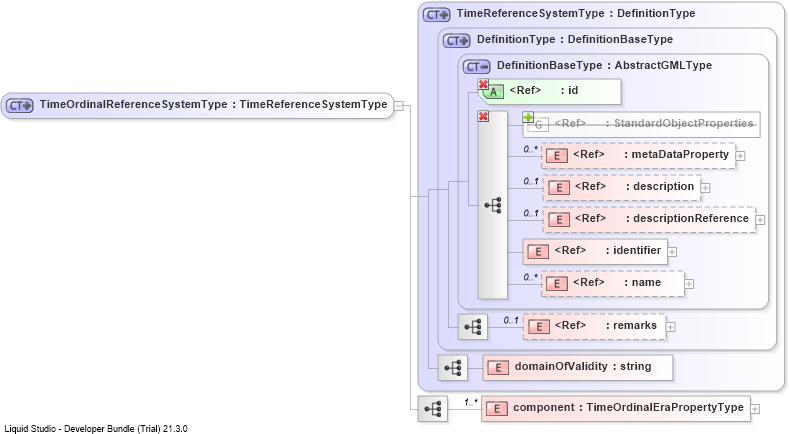Screen dimensions: 789x434
Task: Collapse the TimeOrdinalReferenceSystemType node
Action: pos(399,106)
